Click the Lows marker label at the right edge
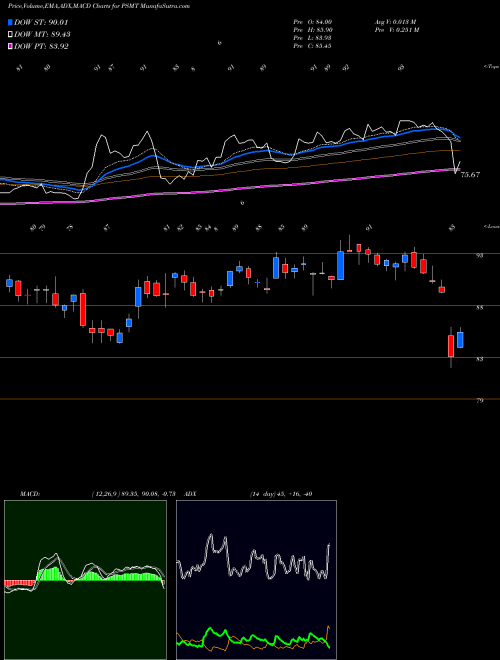The height and width of the screenshot is (660, 500). click(x=492, y=226)
